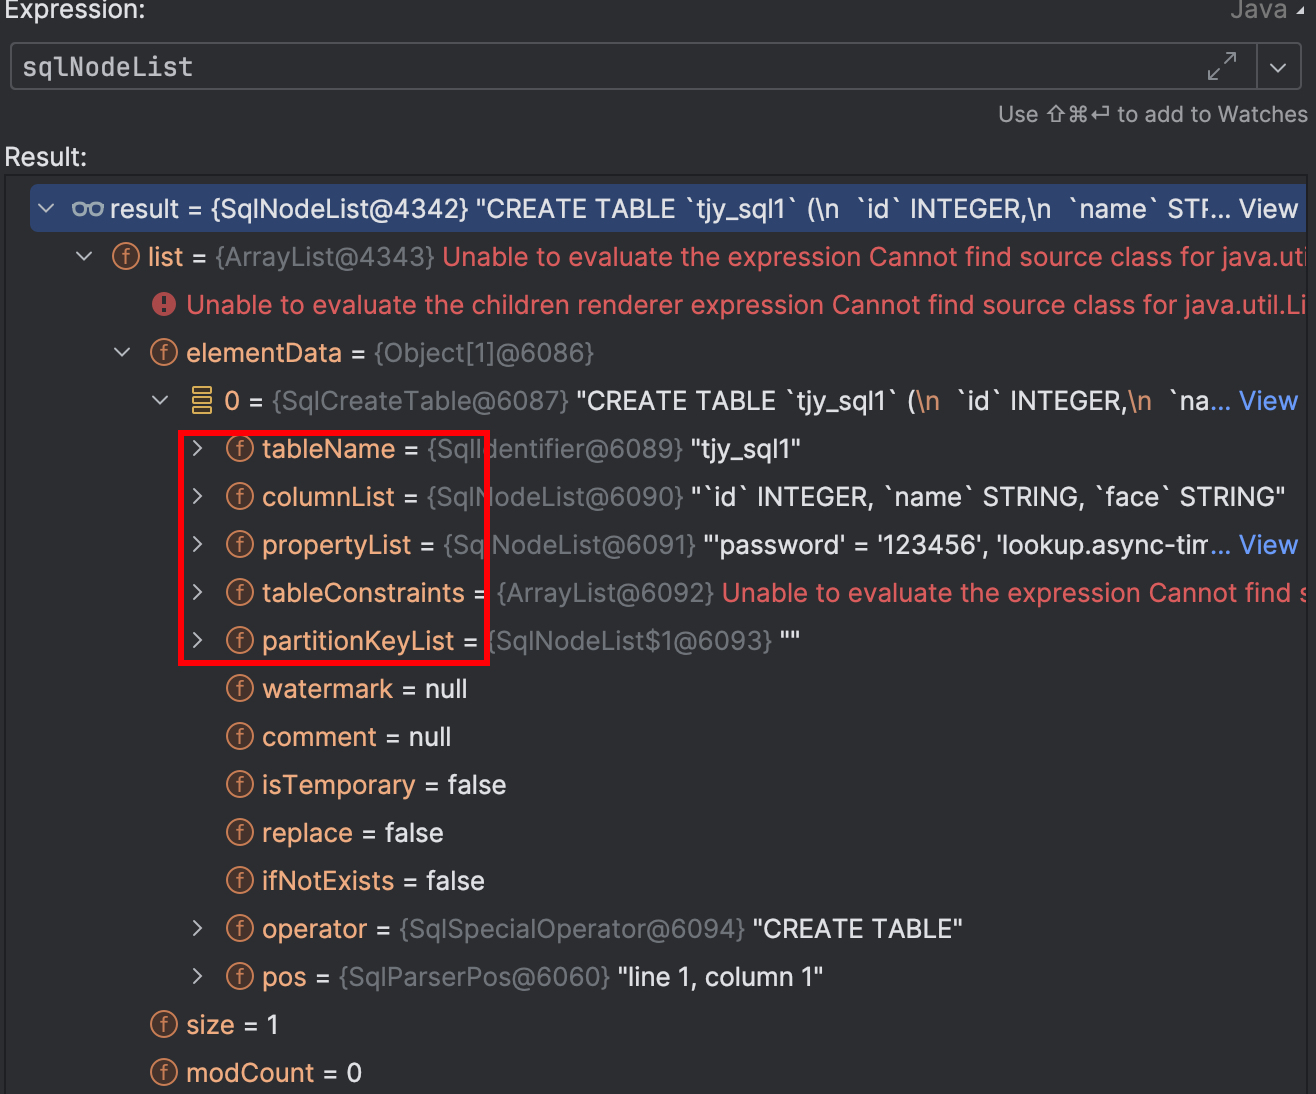
Task: Expand the pos field
Action: click(x=198, y=977)
